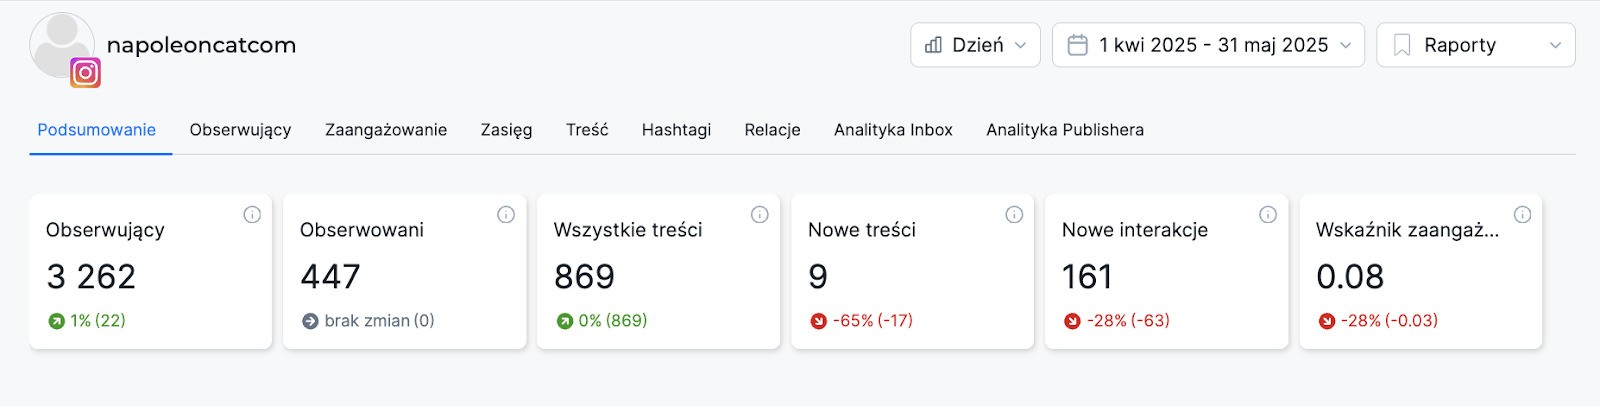Click the 869 Wszystkie treści value
This screenshot has width=1600, height=406.
pos(584,277)
